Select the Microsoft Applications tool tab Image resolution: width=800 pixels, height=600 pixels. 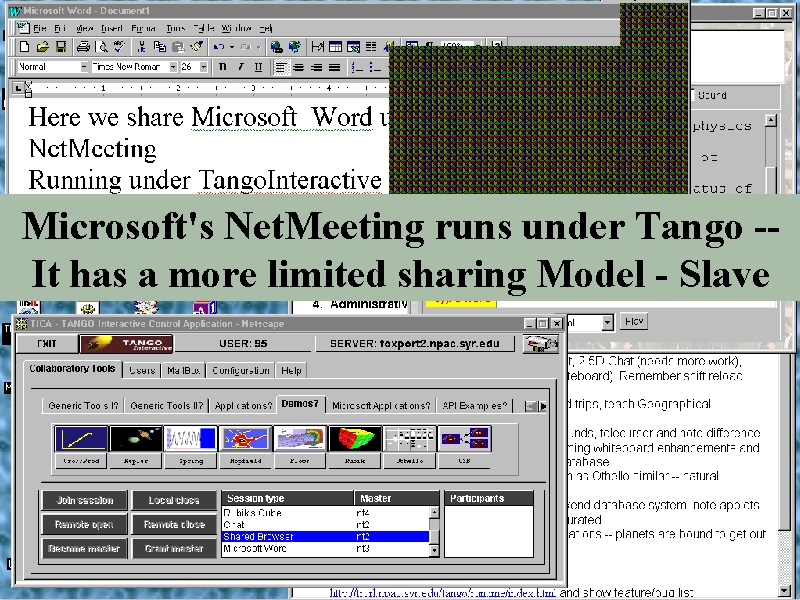tap(381, 406)
